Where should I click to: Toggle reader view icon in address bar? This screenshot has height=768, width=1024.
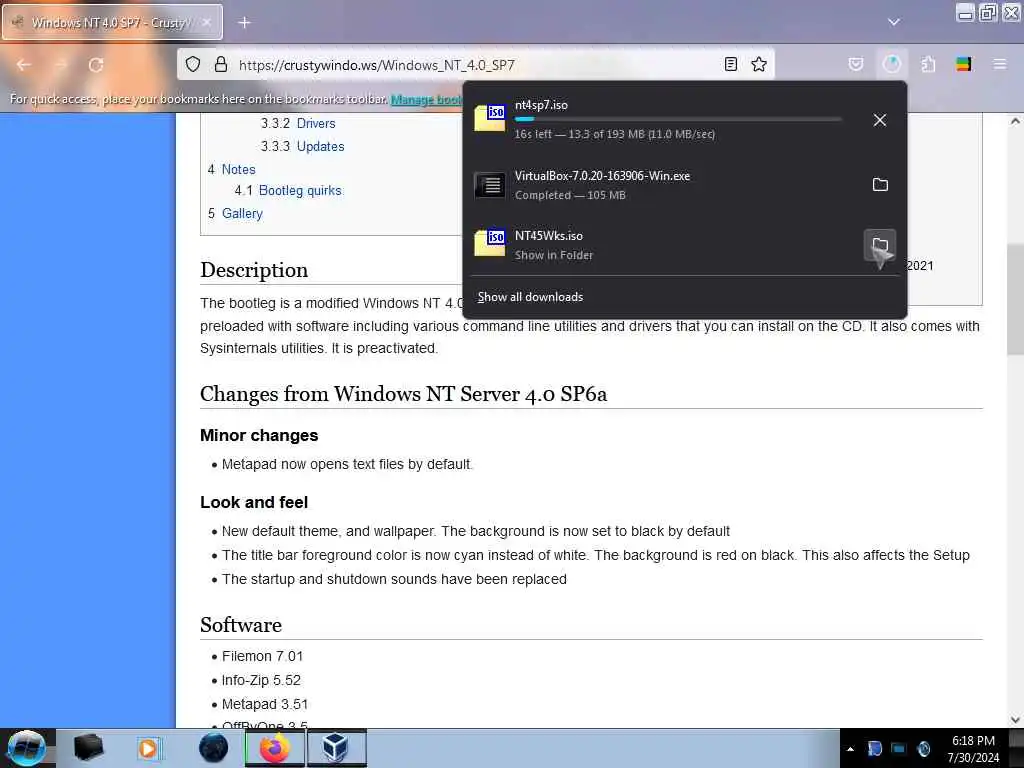pyautogui.click(x=731, y=64)
